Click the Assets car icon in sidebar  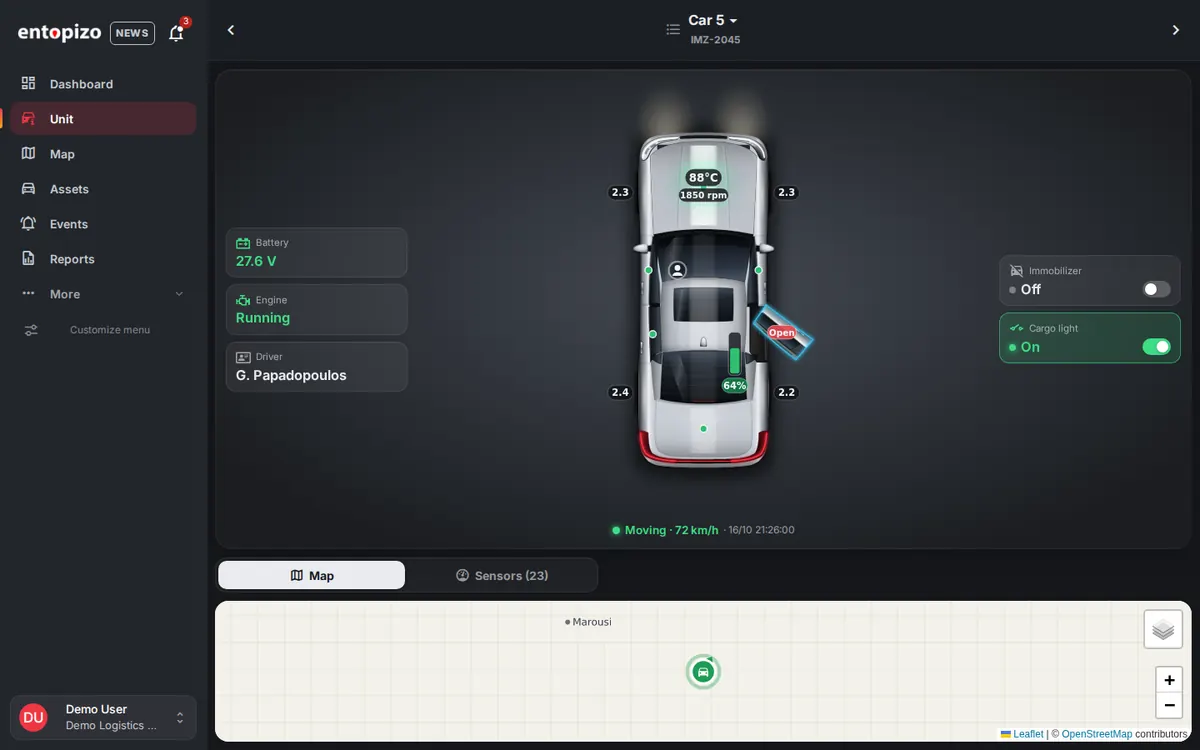click(28, 189)
